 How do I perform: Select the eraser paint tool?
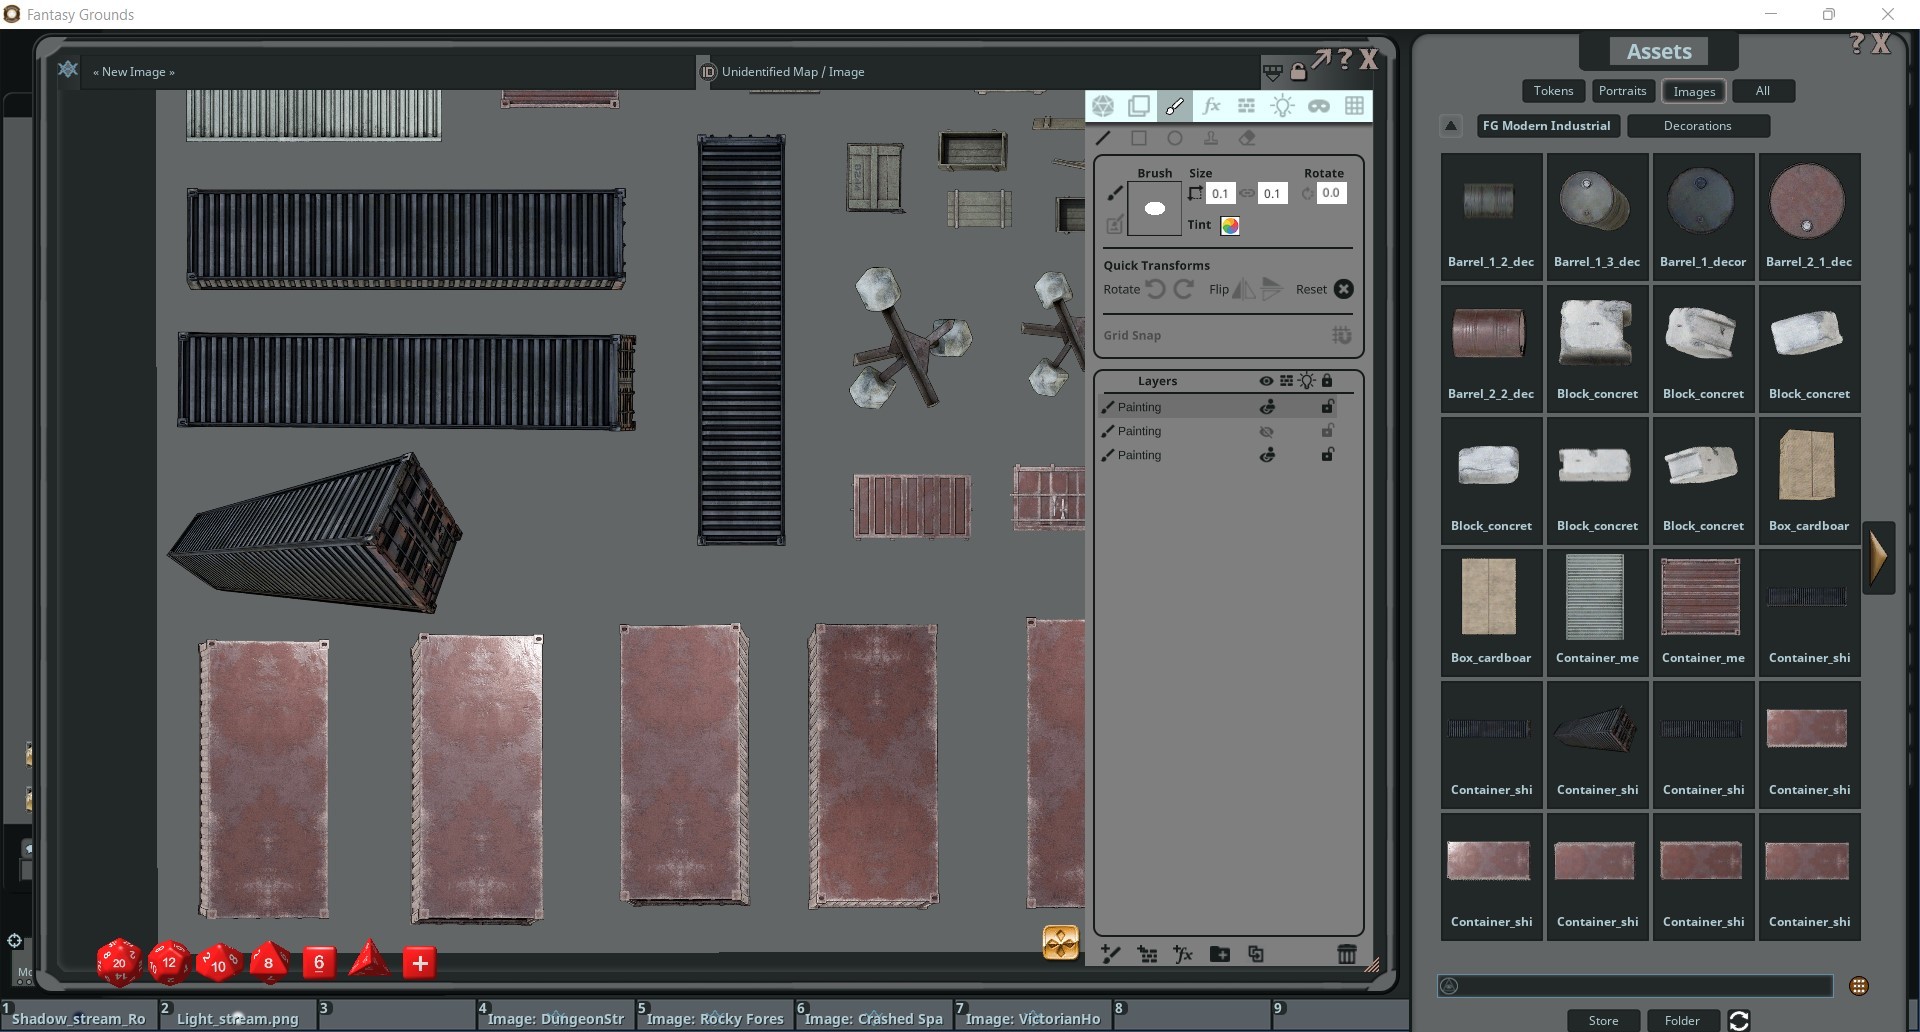1247,139
